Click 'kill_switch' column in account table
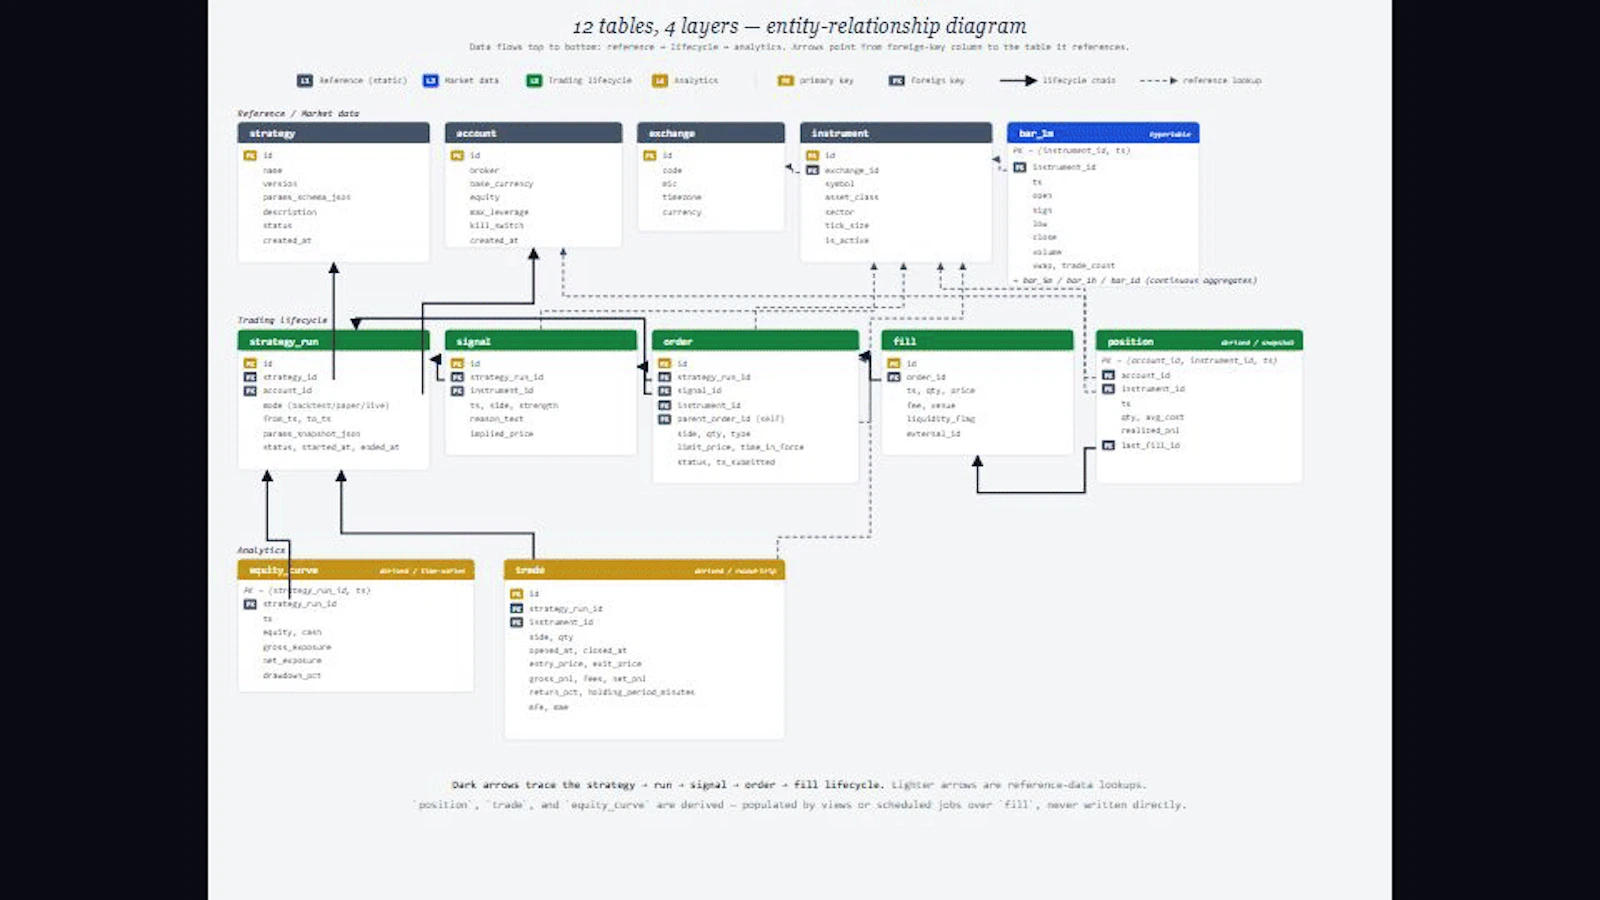 497,225
